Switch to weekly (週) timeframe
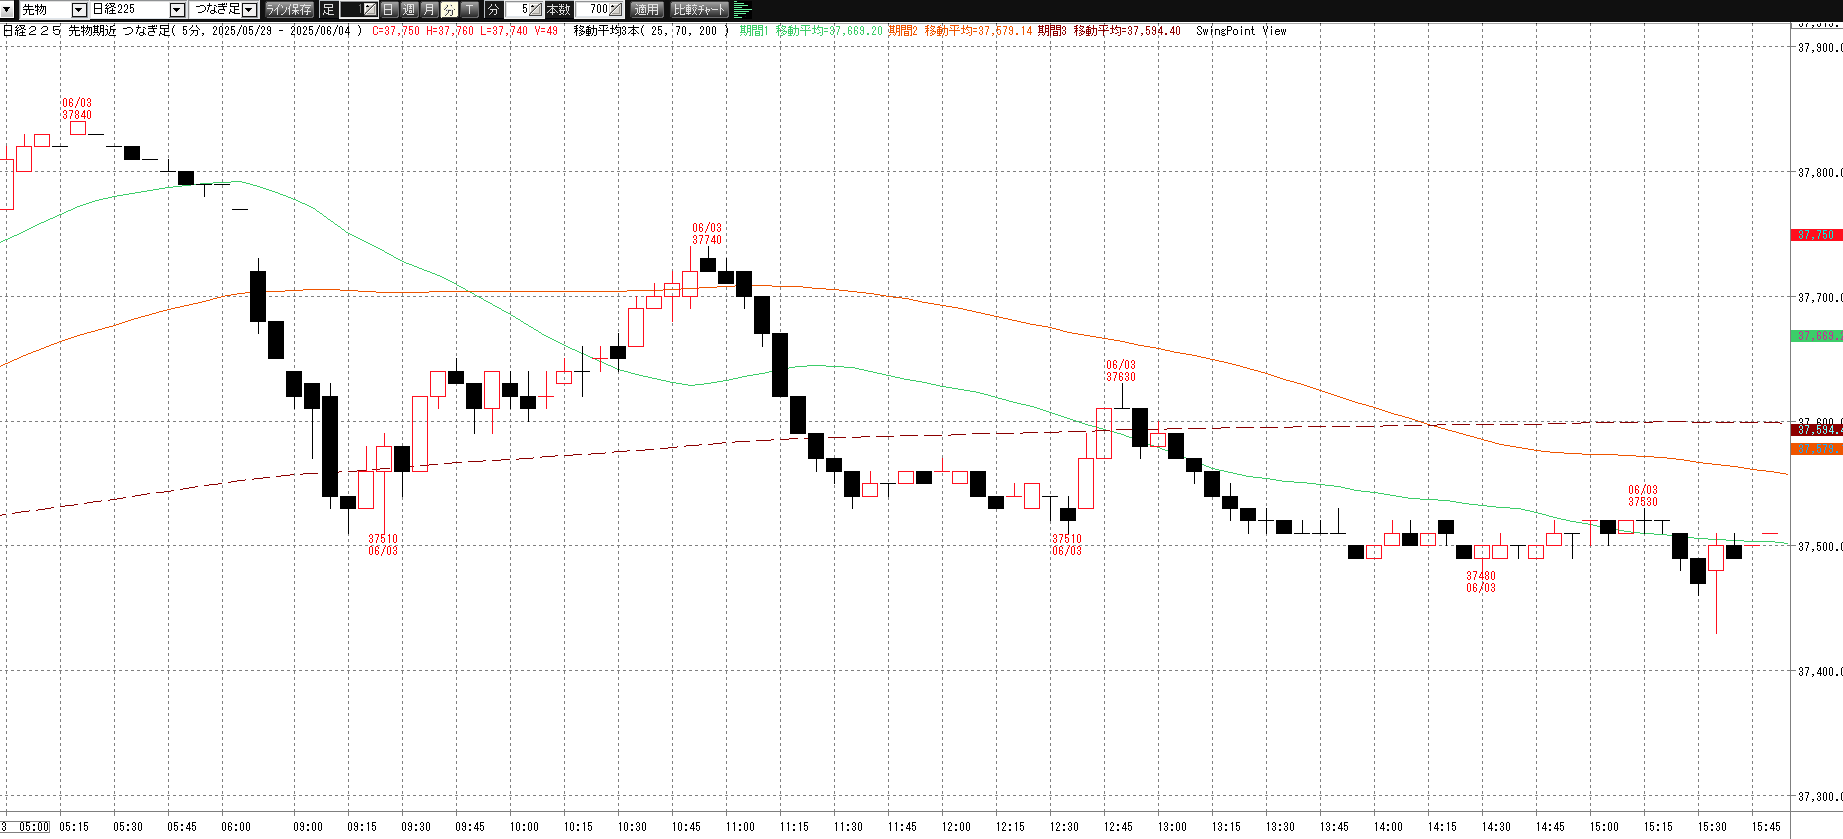The width and height of the screenshot is (1843, 839). (x=409, y=10)
